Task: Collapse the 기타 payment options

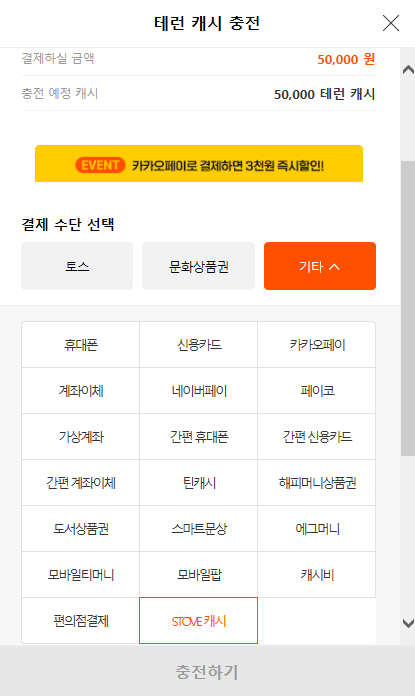Action: (320, 266)
